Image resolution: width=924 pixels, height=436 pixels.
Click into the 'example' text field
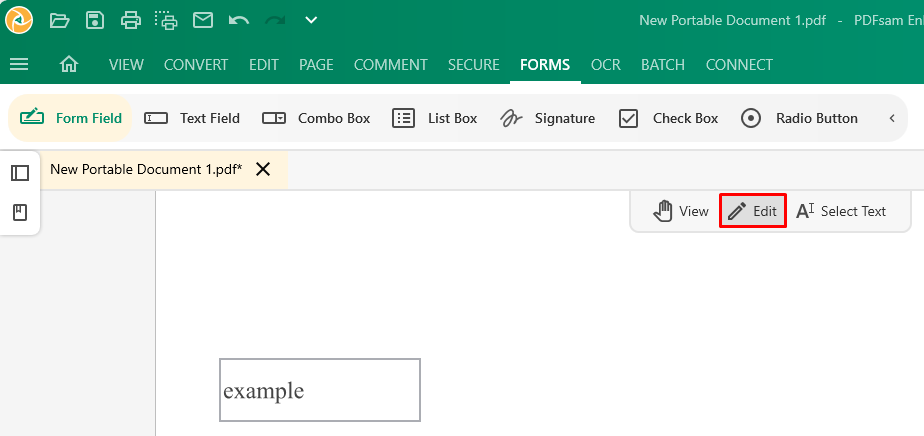pyautogui.click(x=320, y=390)
